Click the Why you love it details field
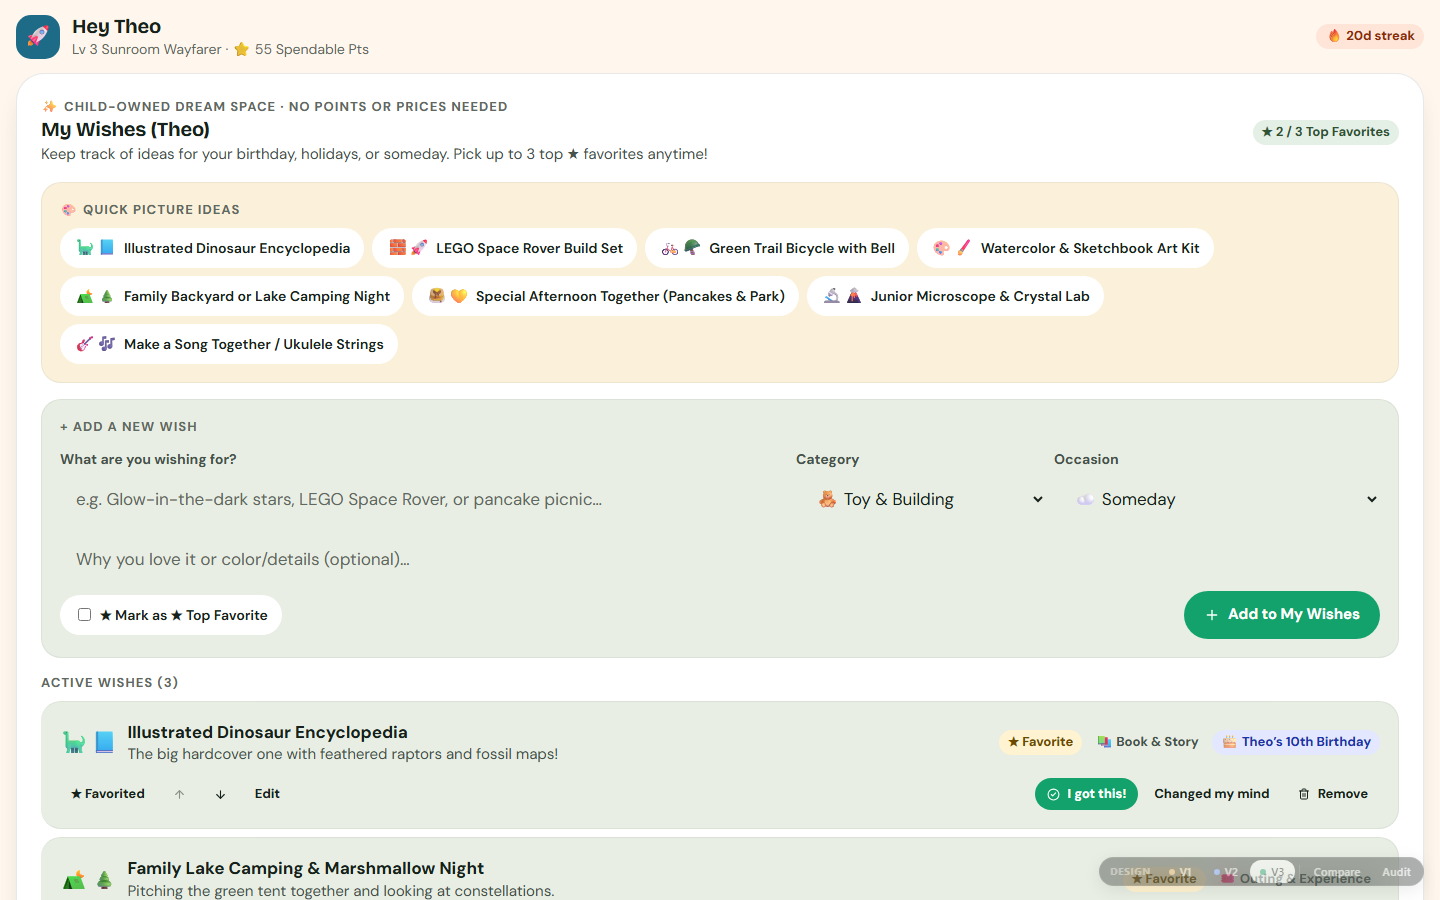 (720, 559)
